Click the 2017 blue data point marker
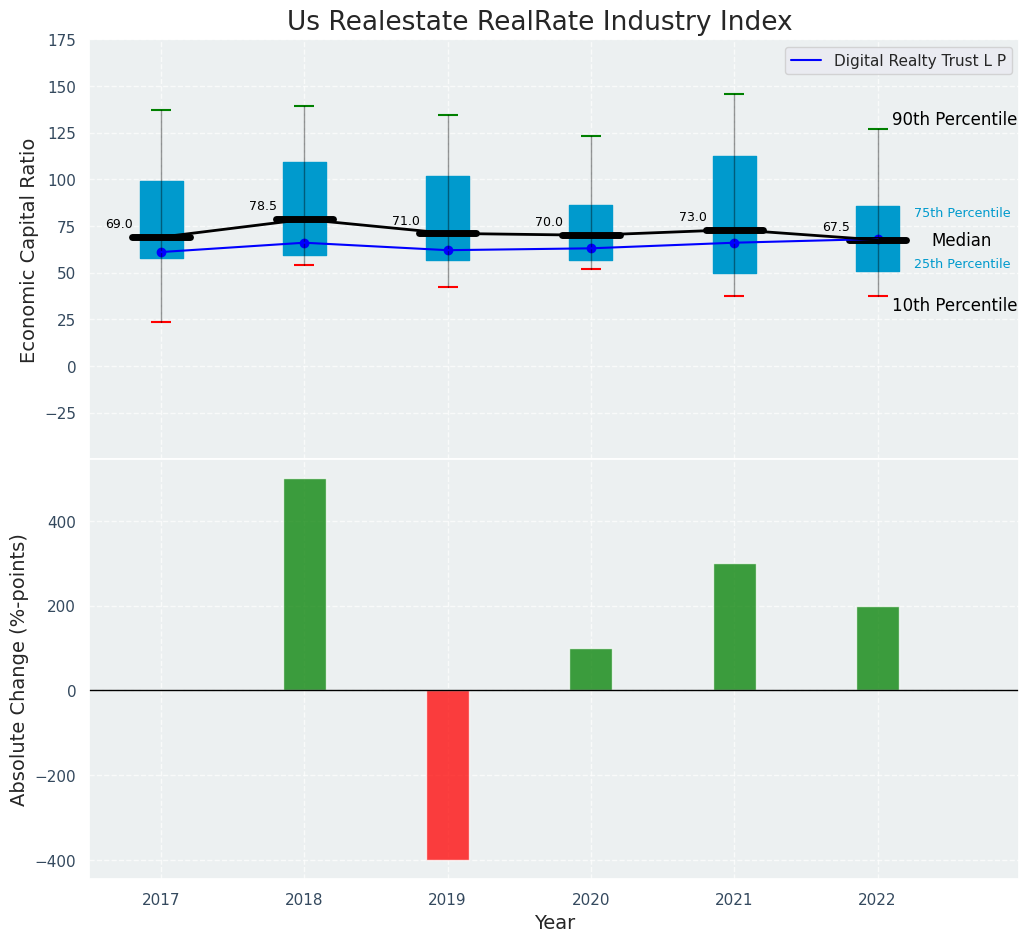1029x942 pixels. [161, 252]
